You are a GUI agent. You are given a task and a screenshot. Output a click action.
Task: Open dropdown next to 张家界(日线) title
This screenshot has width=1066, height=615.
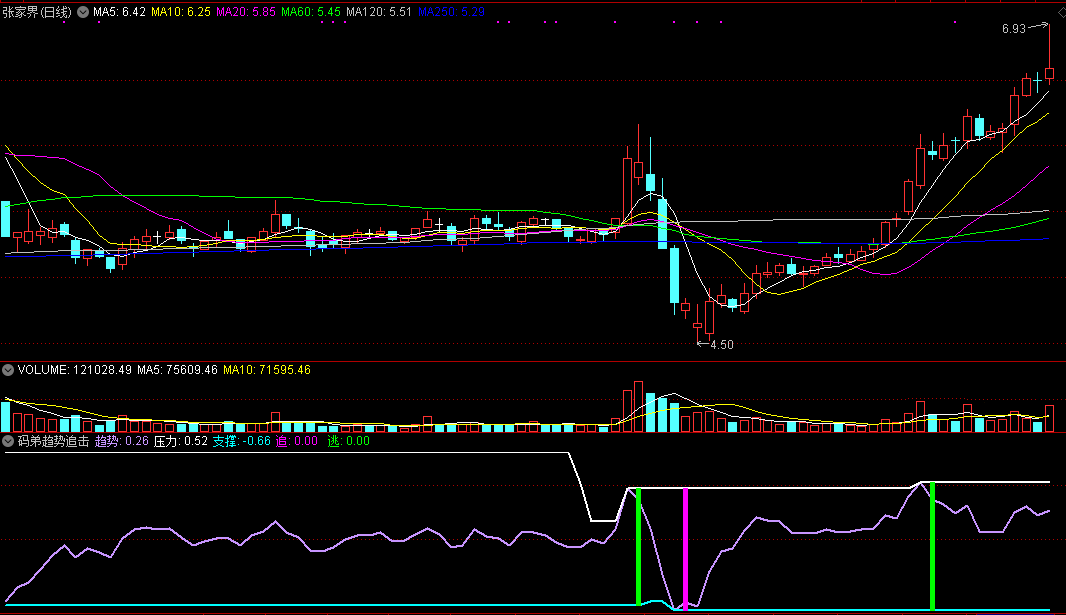pyautogui.click(x=83, y=12)
